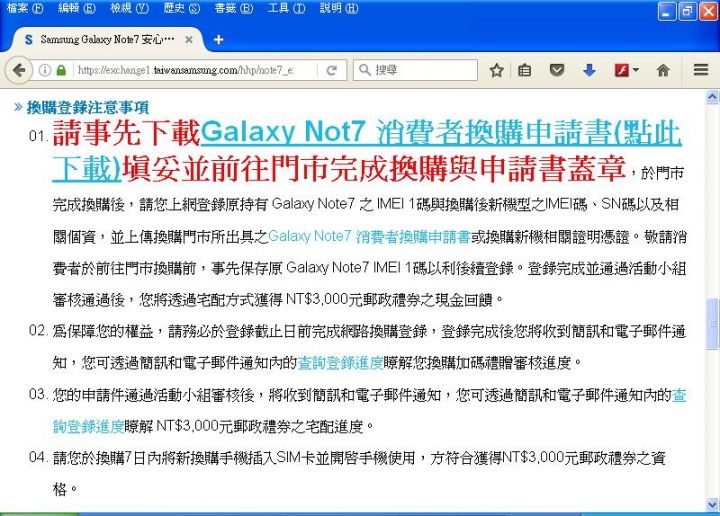
Task: Click the search magnifier icon
Action: point(365,70)
